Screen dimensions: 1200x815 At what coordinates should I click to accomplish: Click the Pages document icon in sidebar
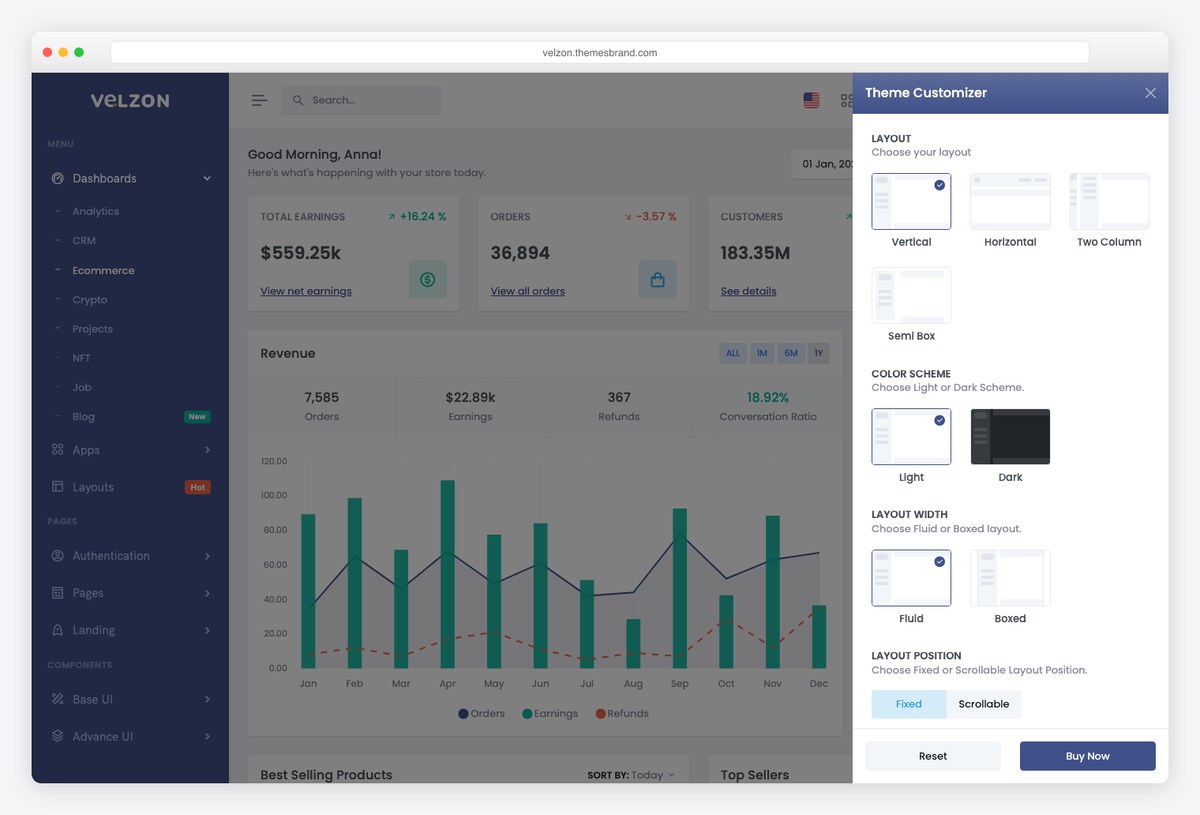tap(57, 593)
